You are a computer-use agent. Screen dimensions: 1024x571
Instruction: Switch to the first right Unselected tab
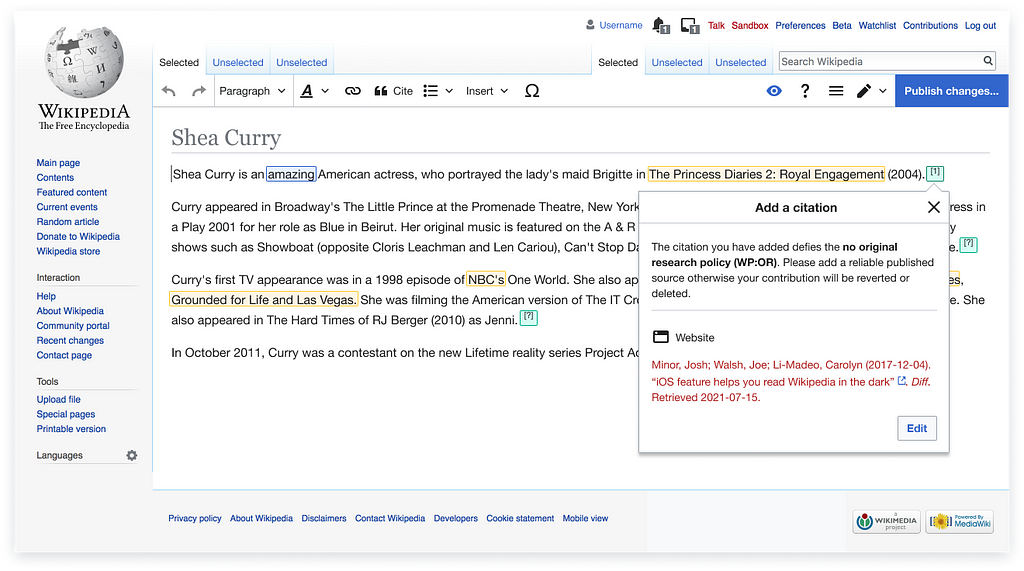click(677, 62)
